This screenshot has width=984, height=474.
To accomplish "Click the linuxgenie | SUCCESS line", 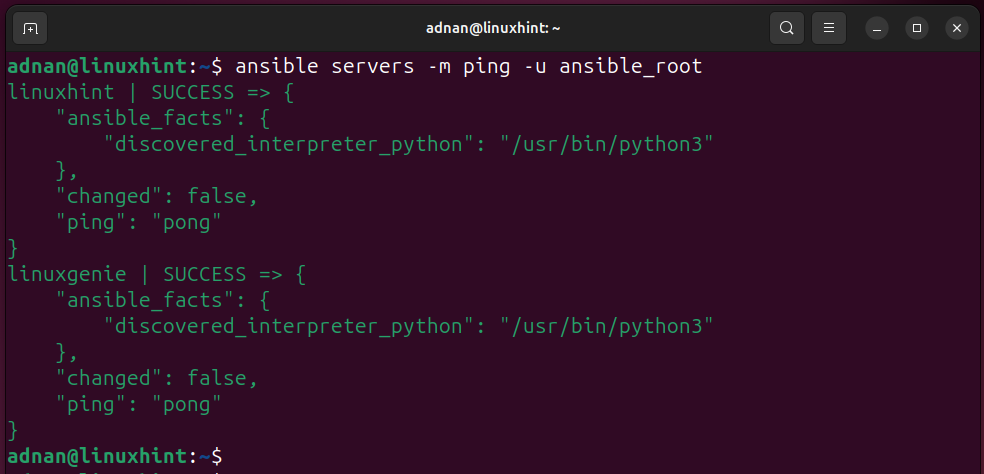I will tap(156, 274).
